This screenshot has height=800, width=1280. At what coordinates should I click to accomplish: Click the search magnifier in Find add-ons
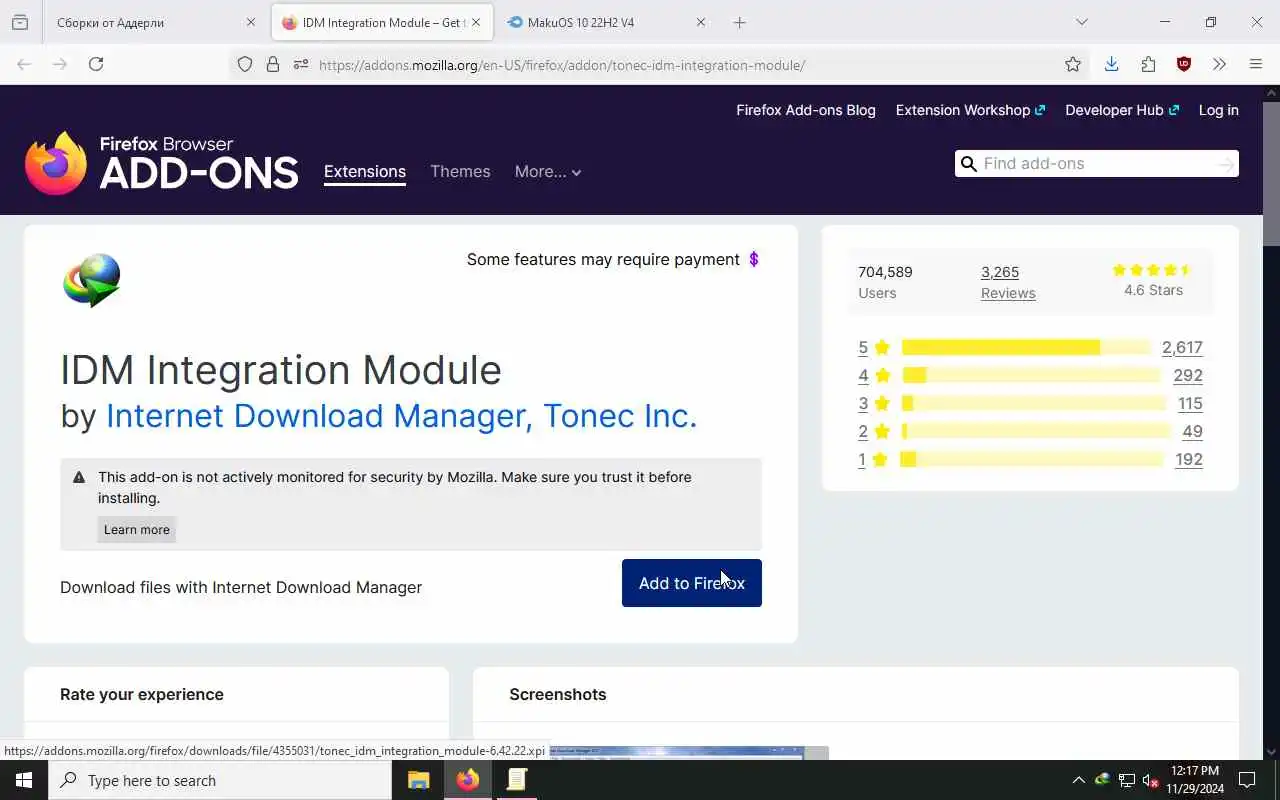(968, 164)
